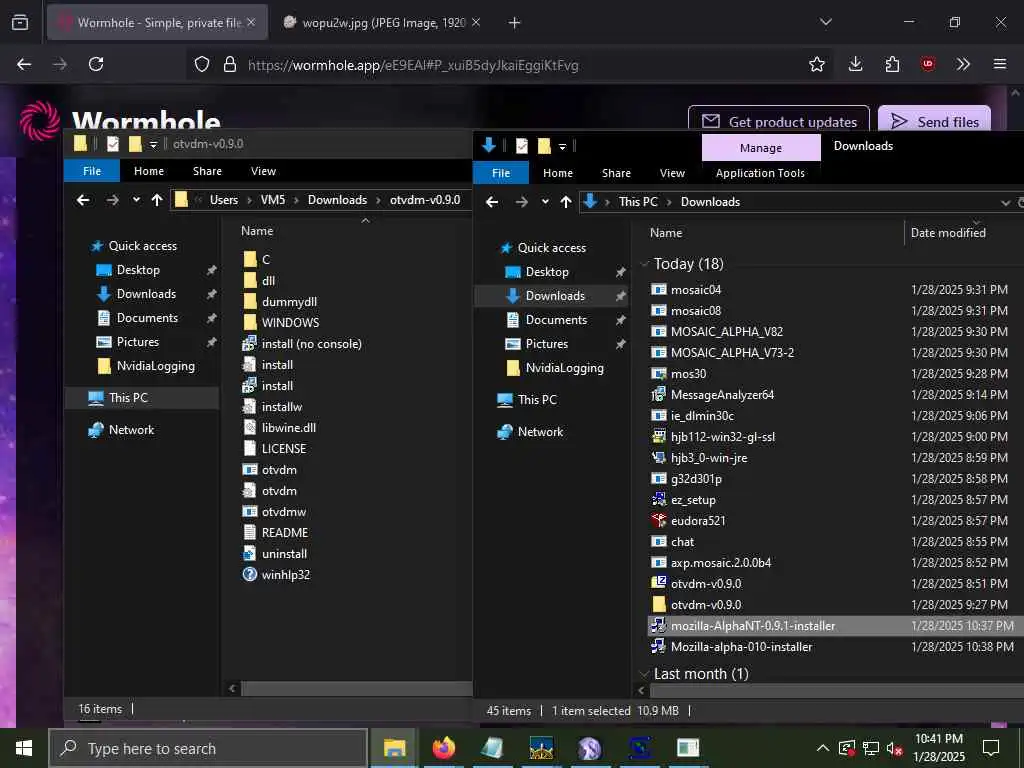
Task: Click Users in otvdm window breadcrumb
Action: [x=224, y=200]
